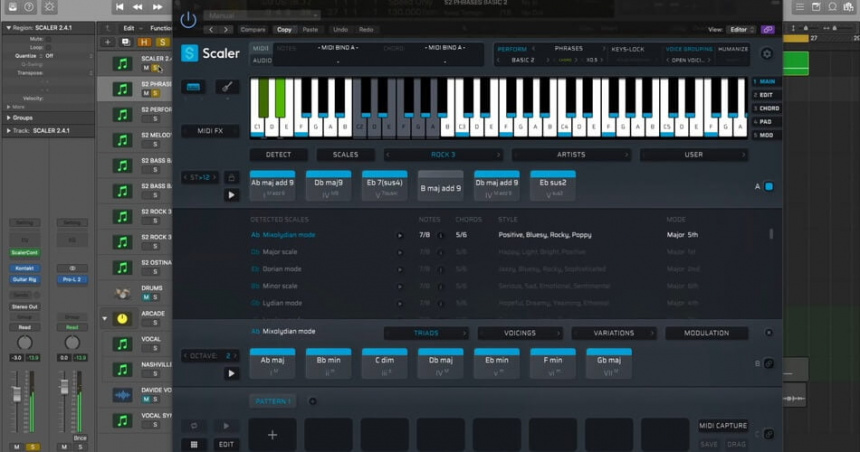Select the AUDIO input tab
This screenshot has height=452, width=860.
262,60
